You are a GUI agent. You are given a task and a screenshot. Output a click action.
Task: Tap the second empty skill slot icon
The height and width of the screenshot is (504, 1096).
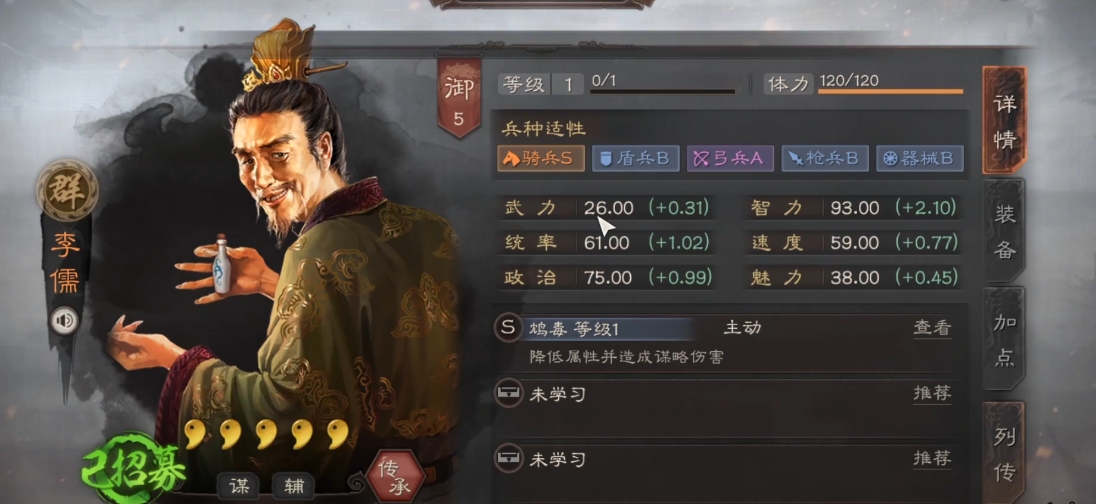508,459
